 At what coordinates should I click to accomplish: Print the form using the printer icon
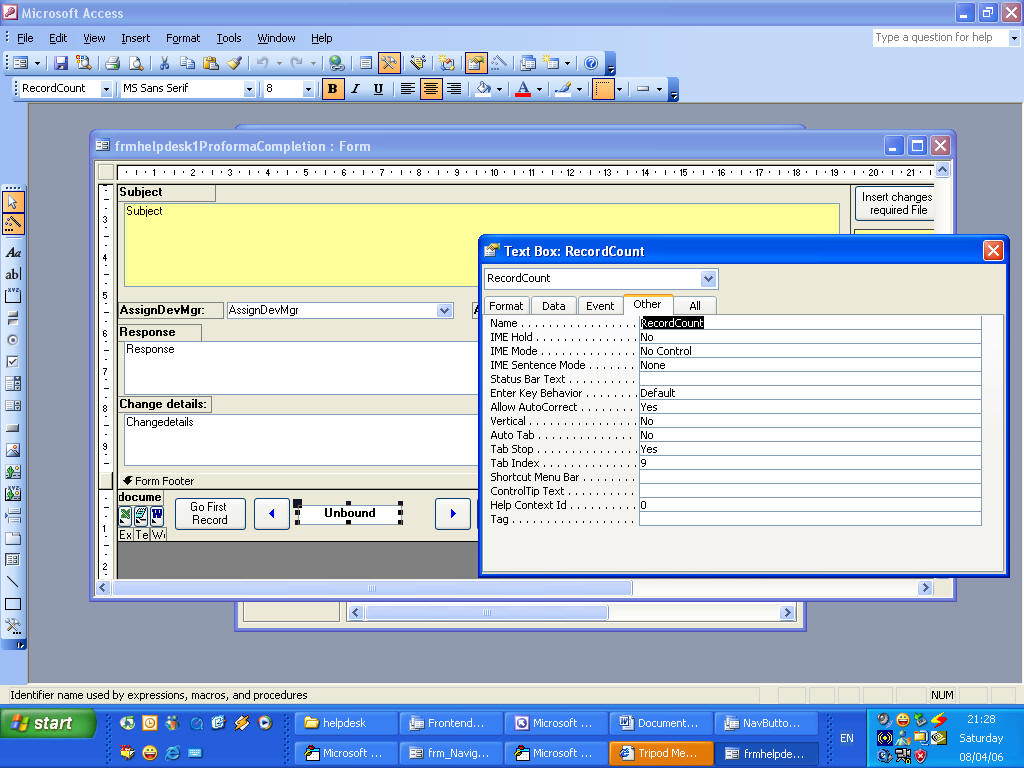coord(112,63)
